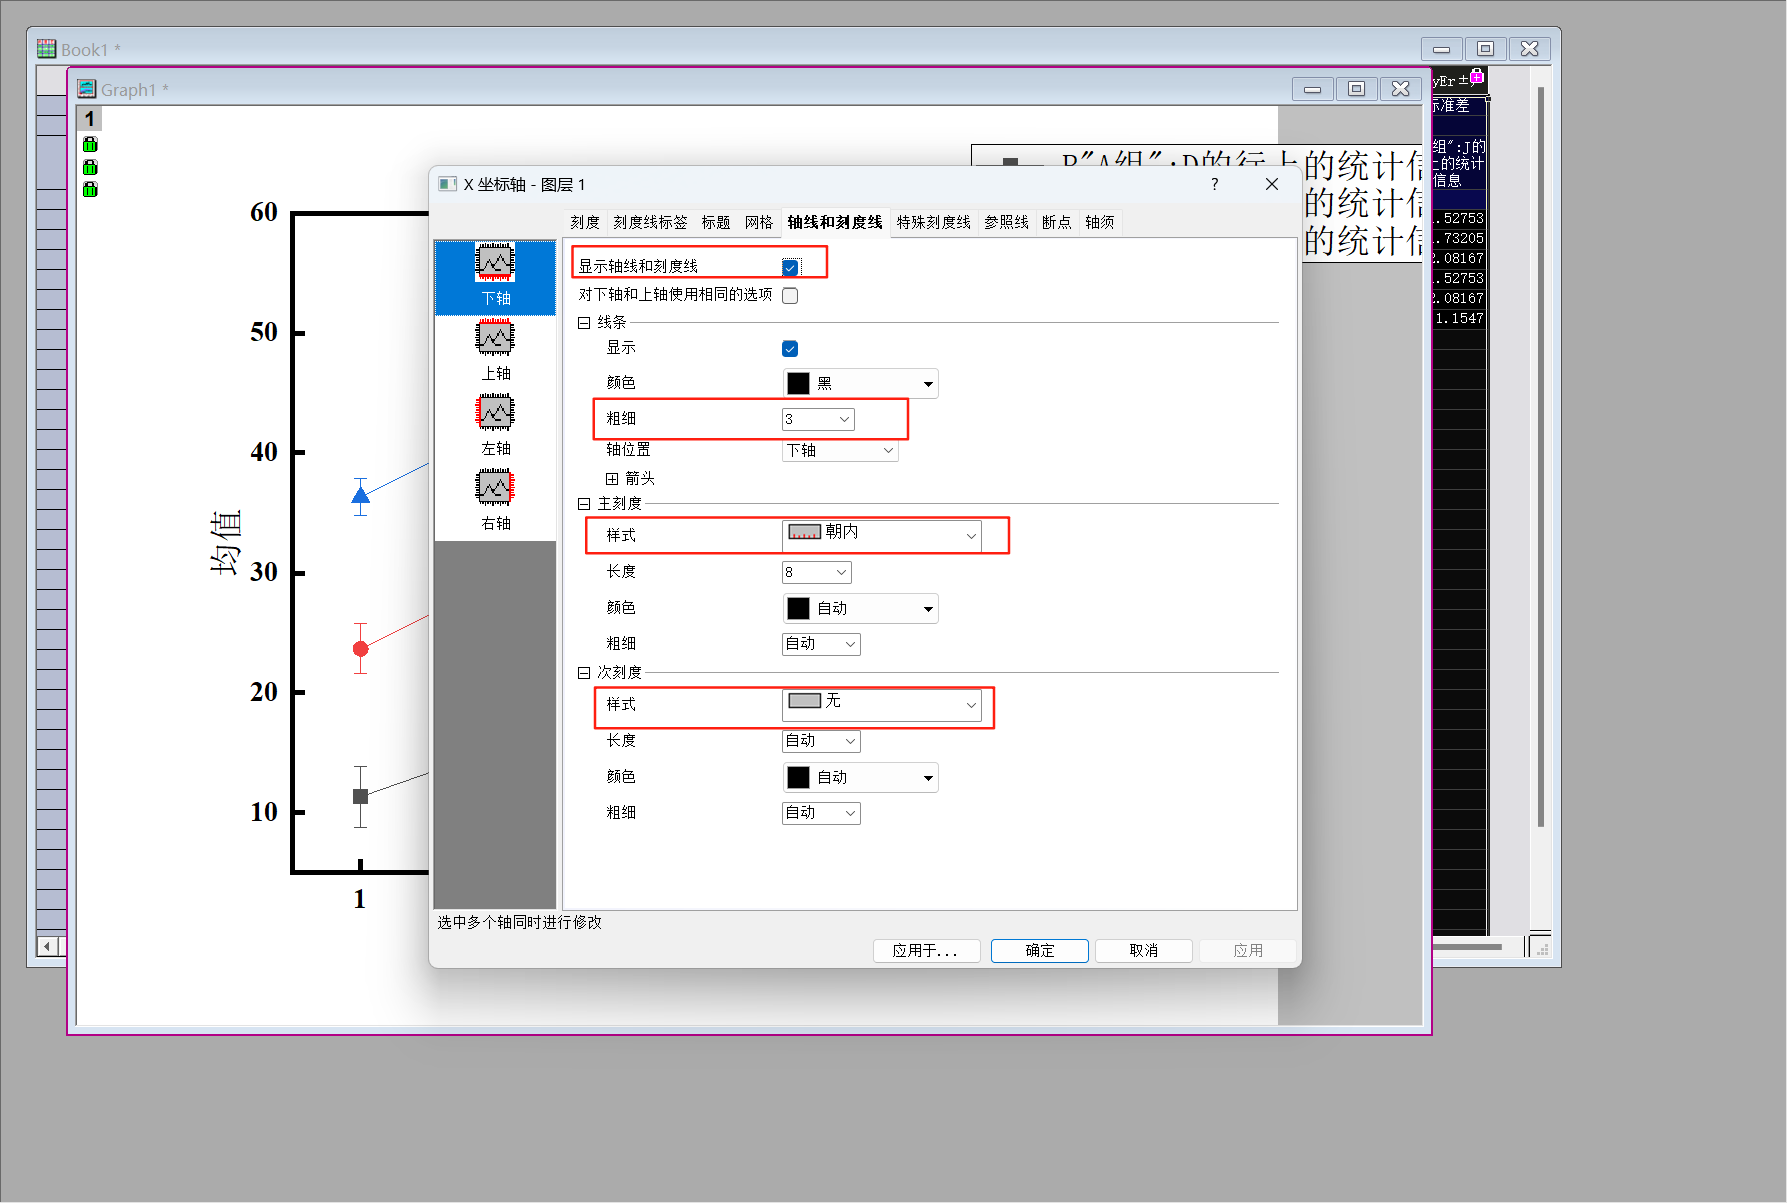Image resolution: width=1788 pixels, height=1204 pixels.
Task: Open the 轴位置 下轴 dropdown
Action: click(x=840, y=450)
